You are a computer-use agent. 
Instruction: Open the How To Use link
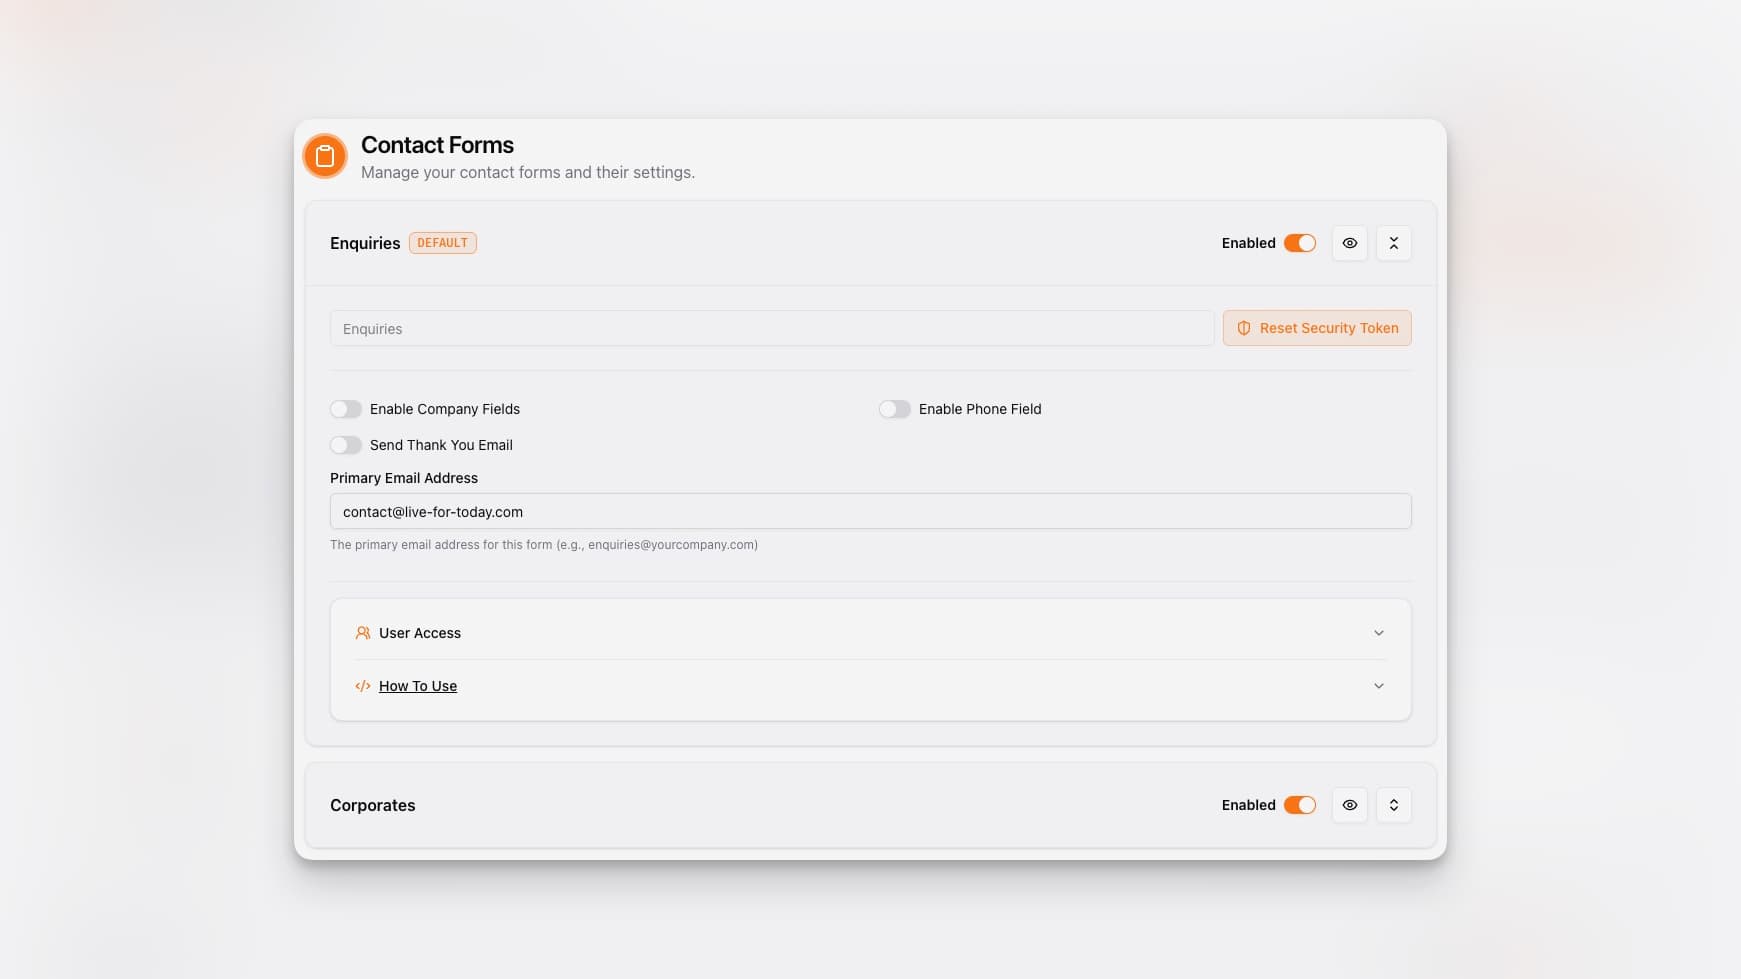(417, 686)
